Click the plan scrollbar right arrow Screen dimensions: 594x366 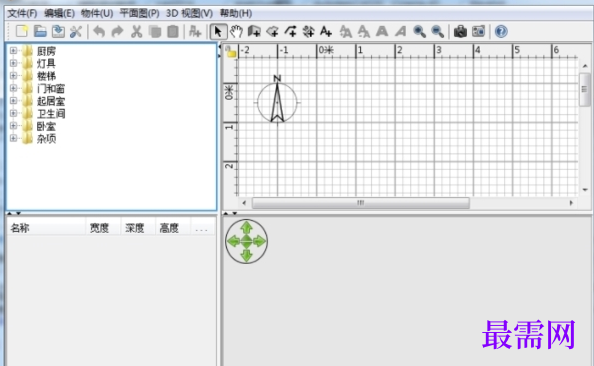[x=571, y=203]
